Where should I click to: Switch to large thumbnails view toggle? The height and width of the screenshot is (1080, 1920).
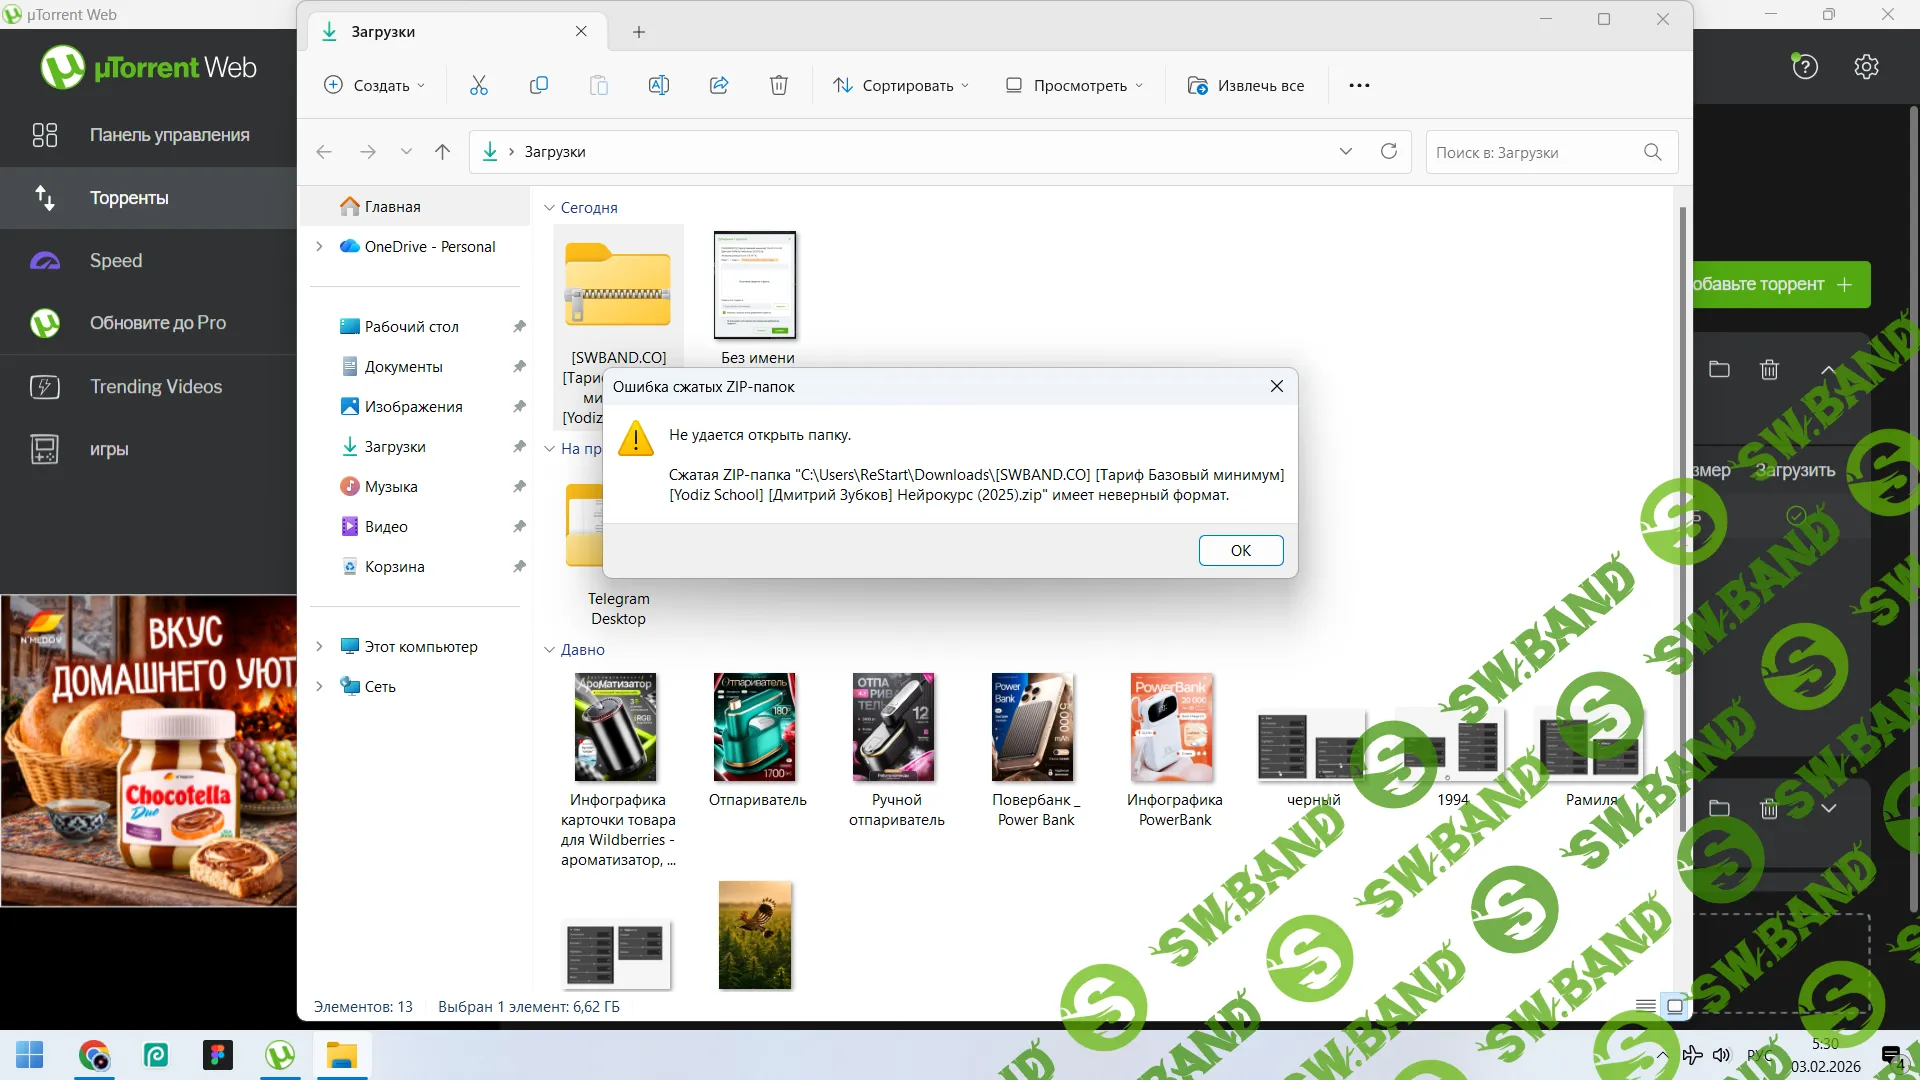[x=1675, y=1006]
